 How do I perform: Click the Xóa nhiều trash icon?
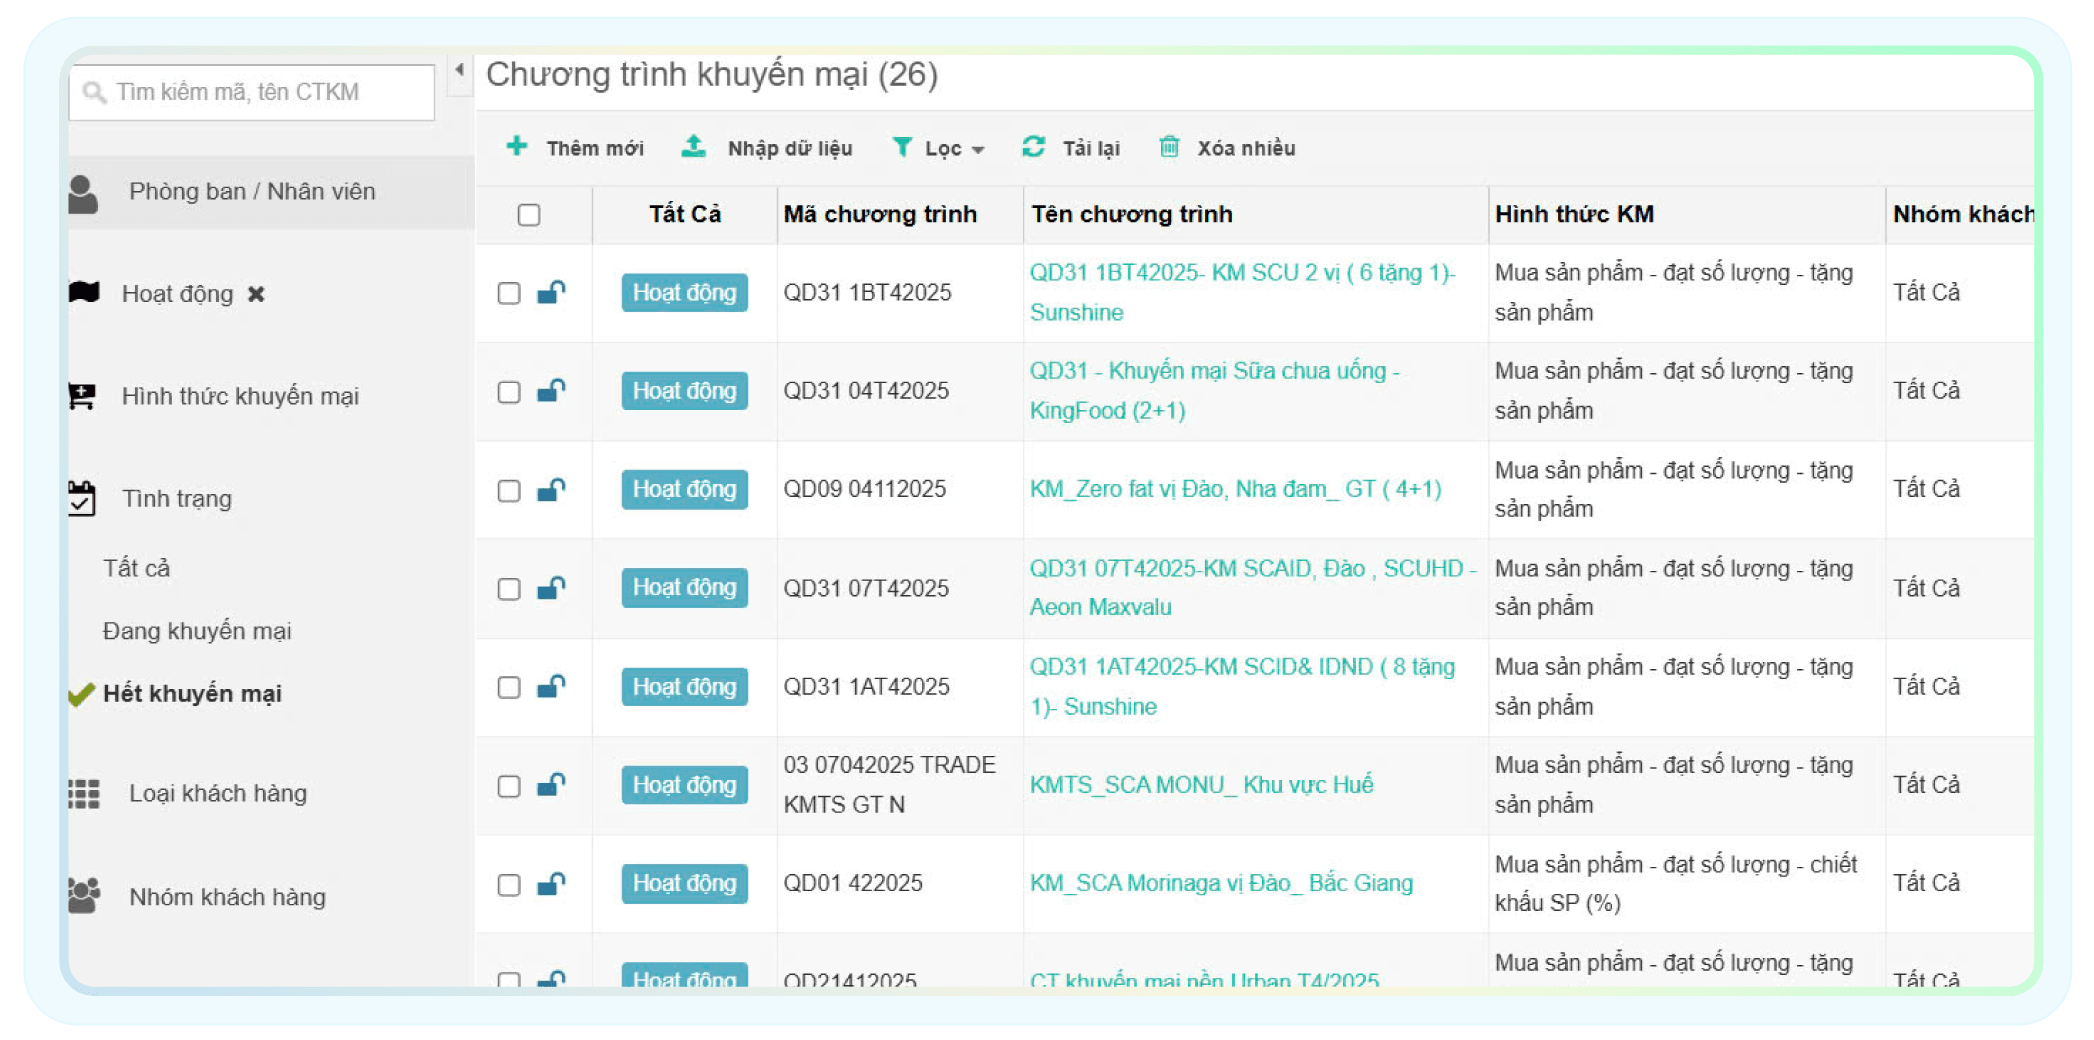[1169, 147]
